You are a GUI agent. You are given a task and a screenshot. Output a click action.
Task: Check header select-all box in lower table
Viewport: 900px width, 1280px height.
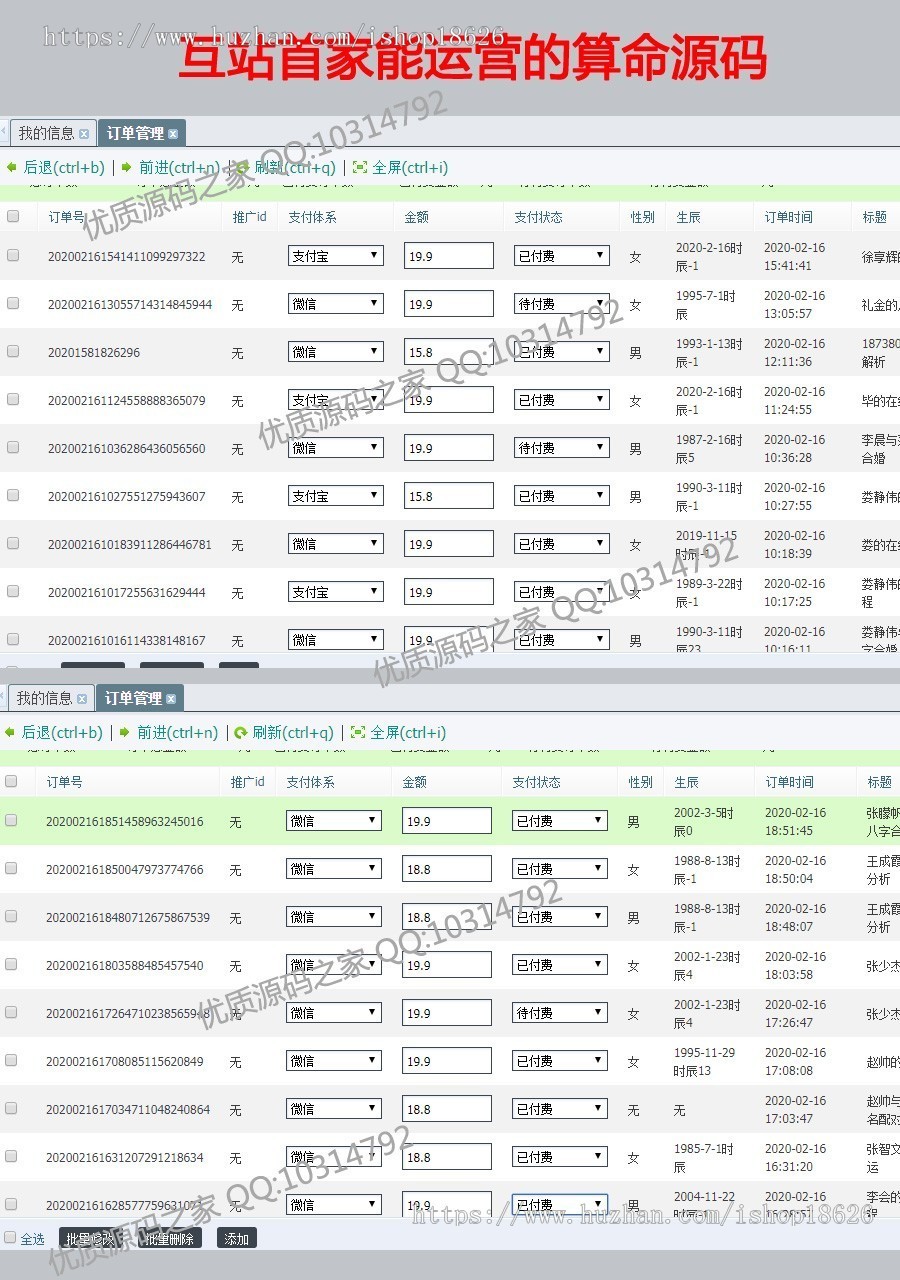[11, 781]
